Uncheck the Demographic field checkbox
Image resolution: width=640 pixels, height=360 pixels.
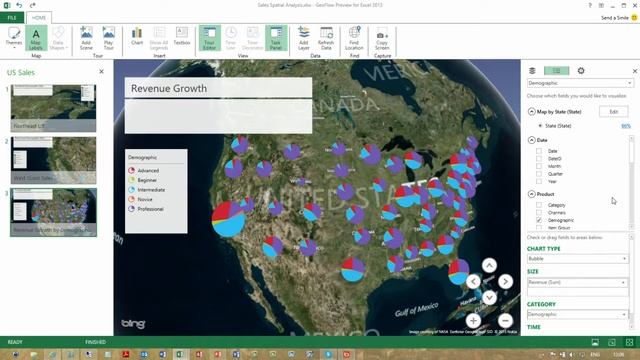539,220
